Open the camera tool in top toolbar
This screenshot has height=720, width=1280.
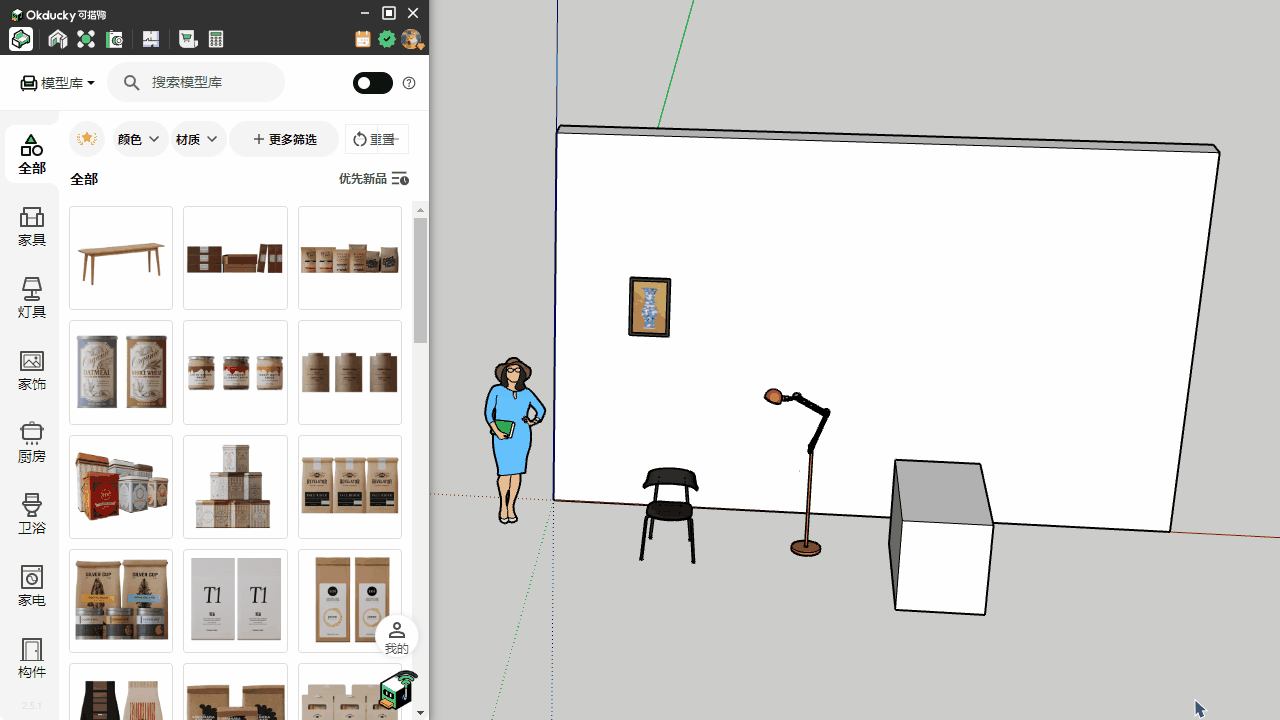[115, 39]
